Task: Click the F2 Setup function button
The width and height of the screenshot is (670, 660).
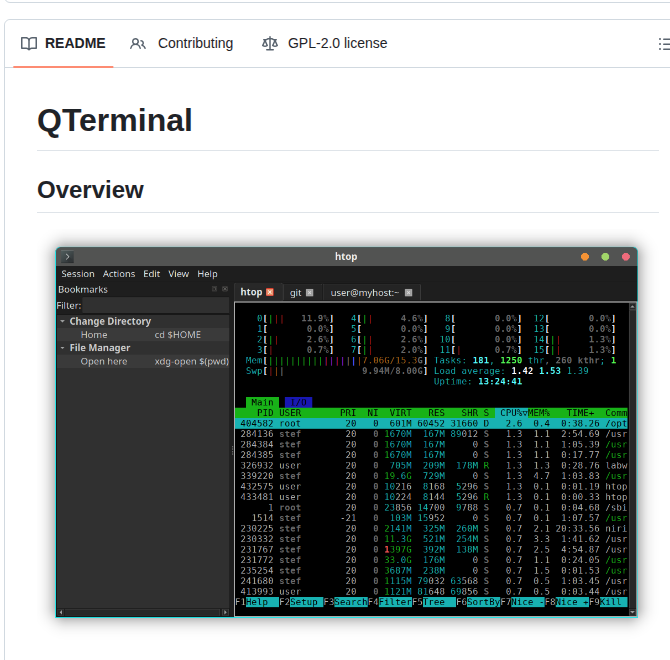Action: (x=301, y=602)
